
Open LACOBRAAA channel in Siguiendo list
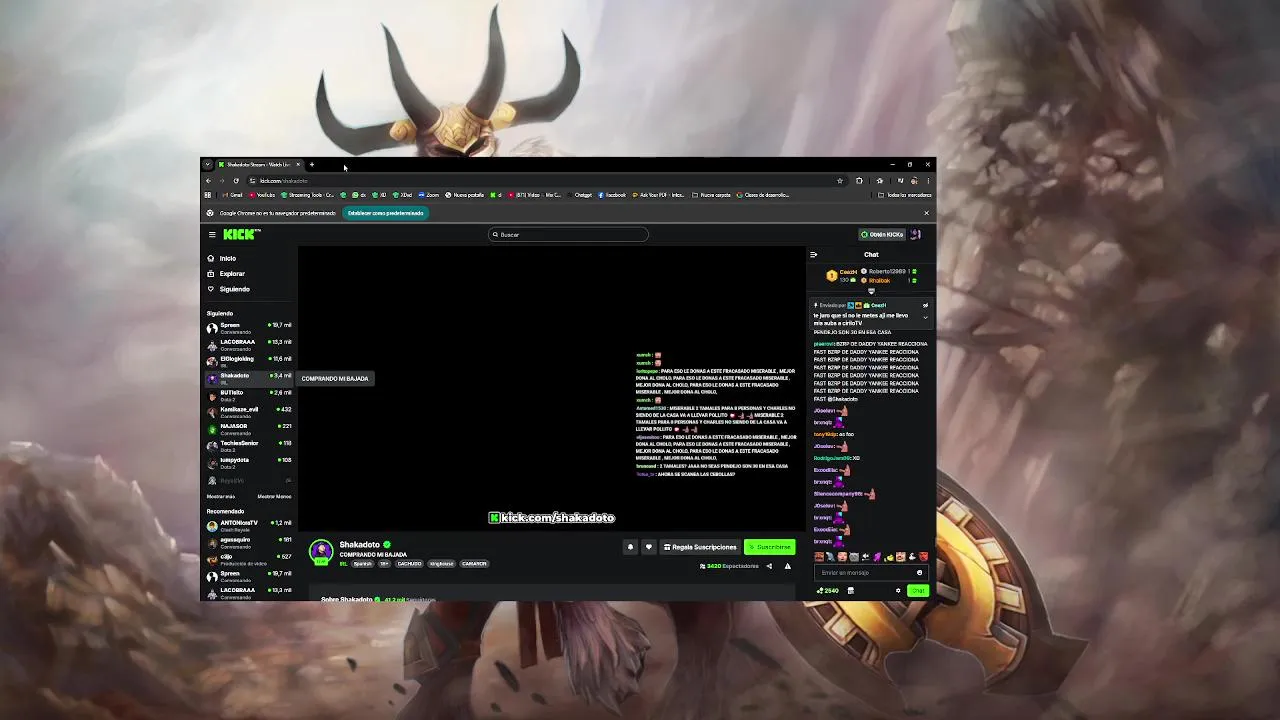point(249,344)
